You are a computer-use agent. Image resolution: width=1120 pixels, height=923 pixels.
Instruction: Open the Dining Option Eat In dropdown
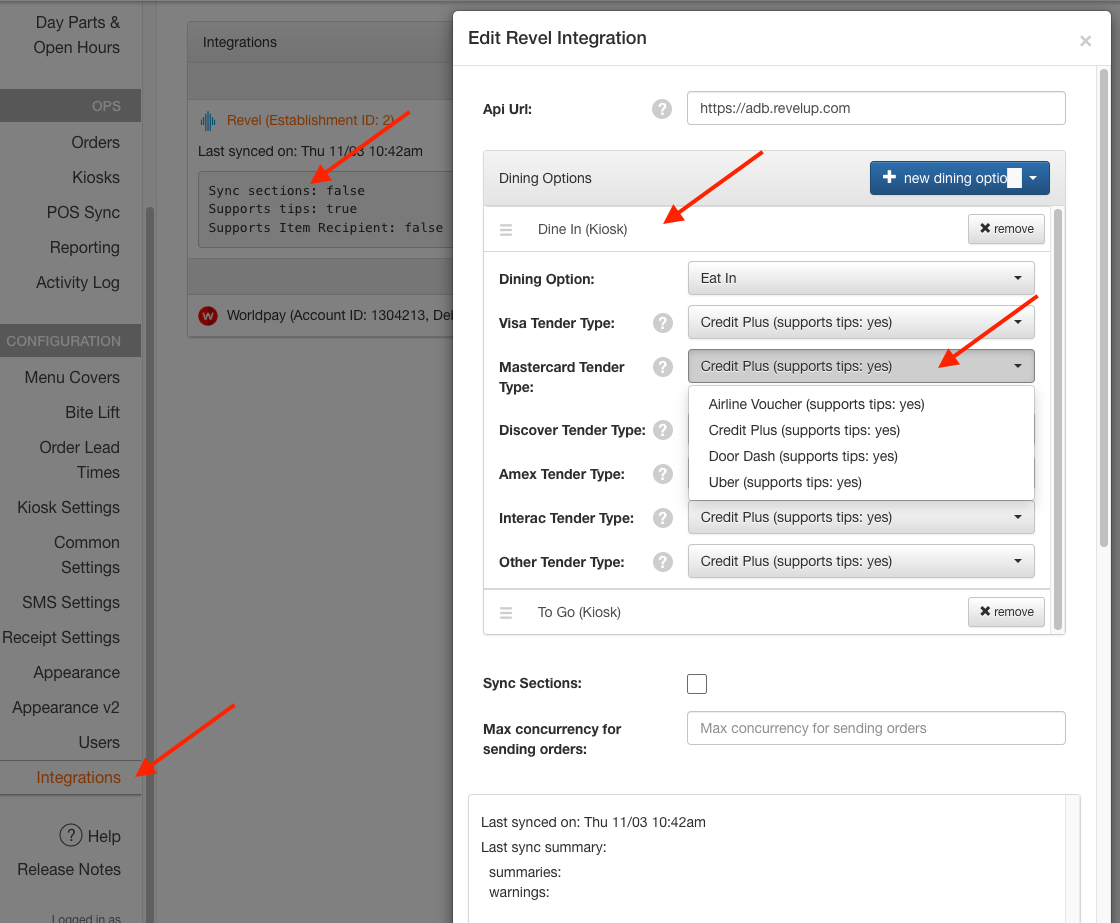(861, 279)
